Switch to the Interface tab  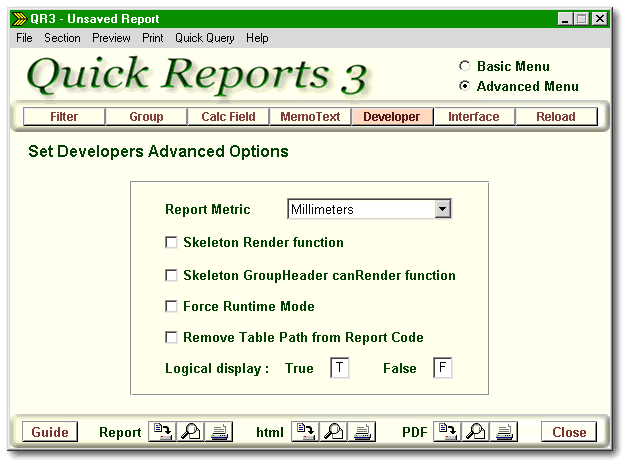474,116
